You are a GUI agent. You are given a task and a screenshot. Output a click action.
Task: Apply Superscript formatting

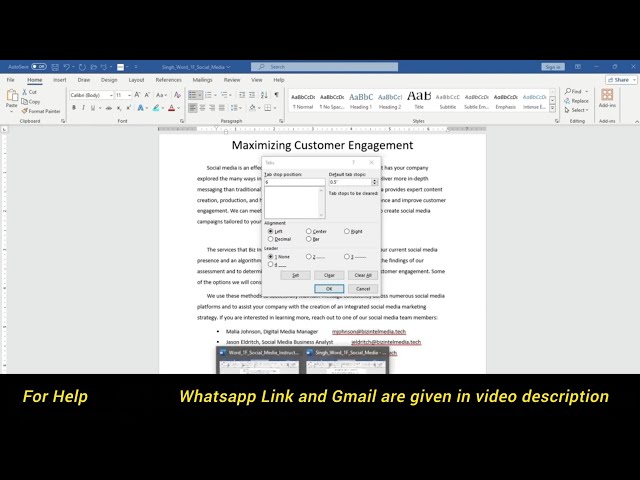[129, 108]
